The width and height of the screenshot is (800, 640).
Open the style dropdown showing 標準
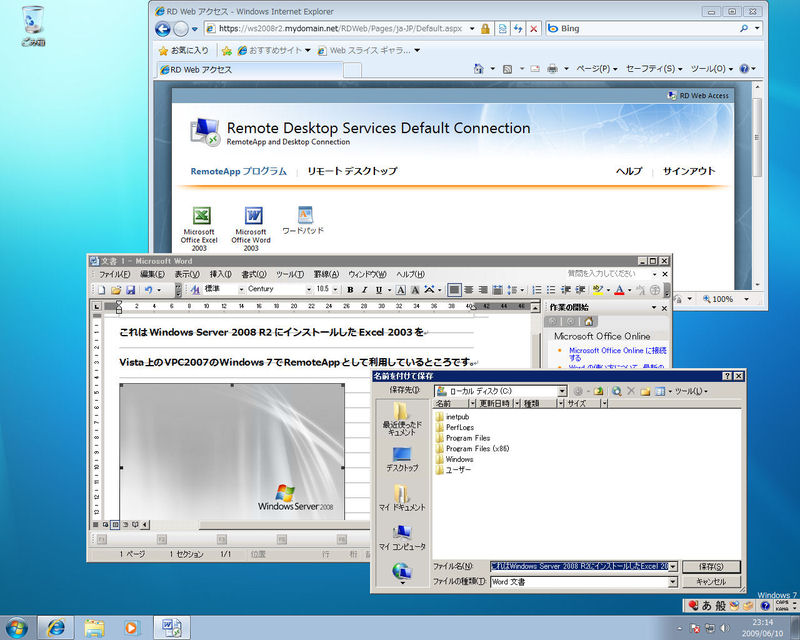click(x=241, y=289)
